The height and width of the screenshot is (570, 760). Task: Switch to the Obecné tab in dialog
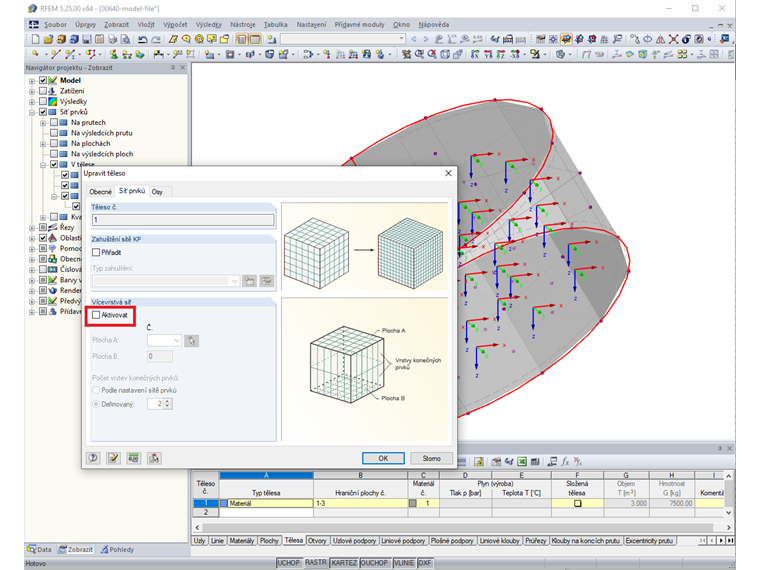tap(100, 192)
